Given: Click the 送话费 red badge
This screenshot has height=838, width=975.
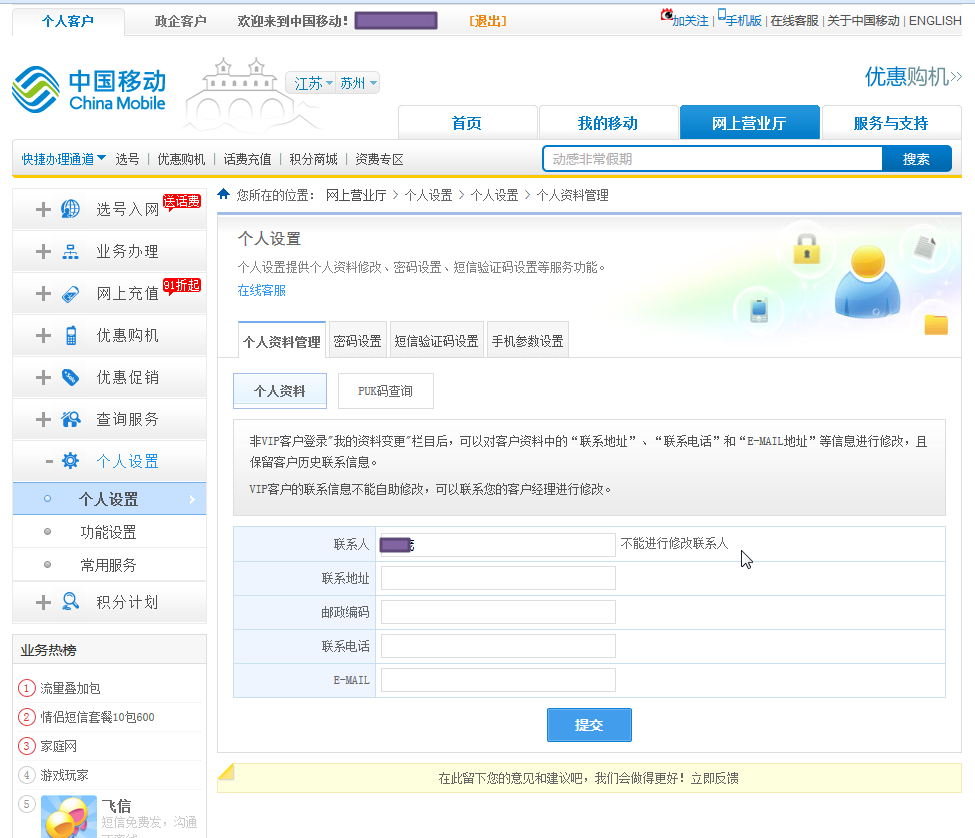Looking at the screenshot, I should click(x=182, y=201).
